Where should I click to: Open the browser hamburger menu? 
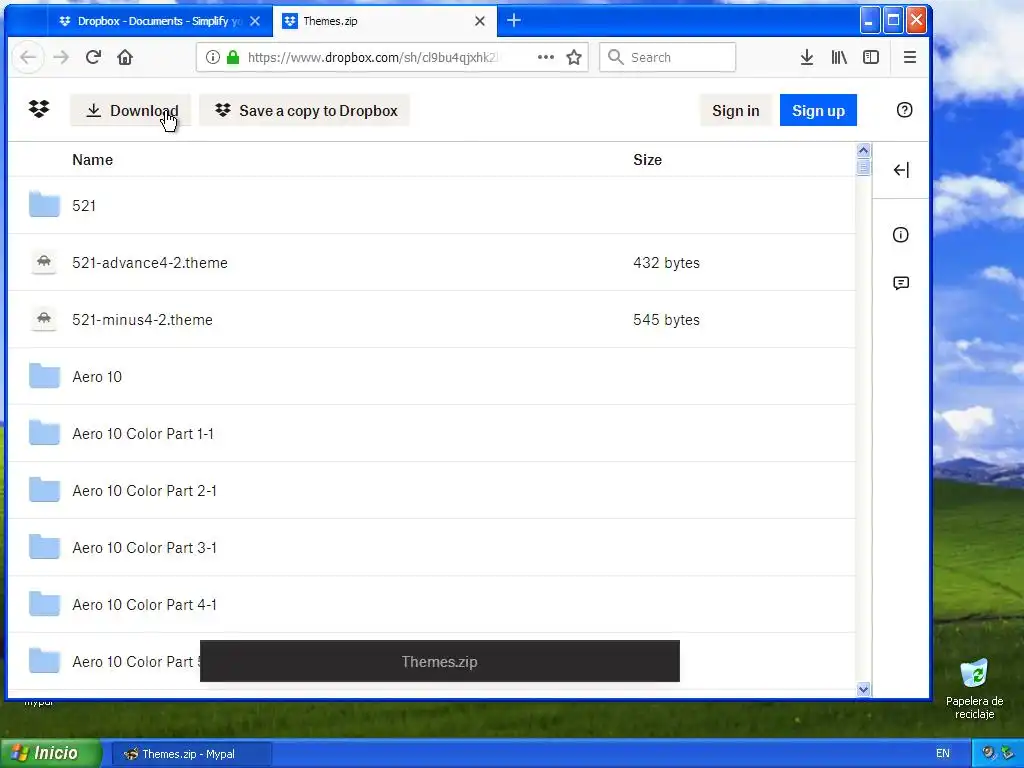point(909,57)
